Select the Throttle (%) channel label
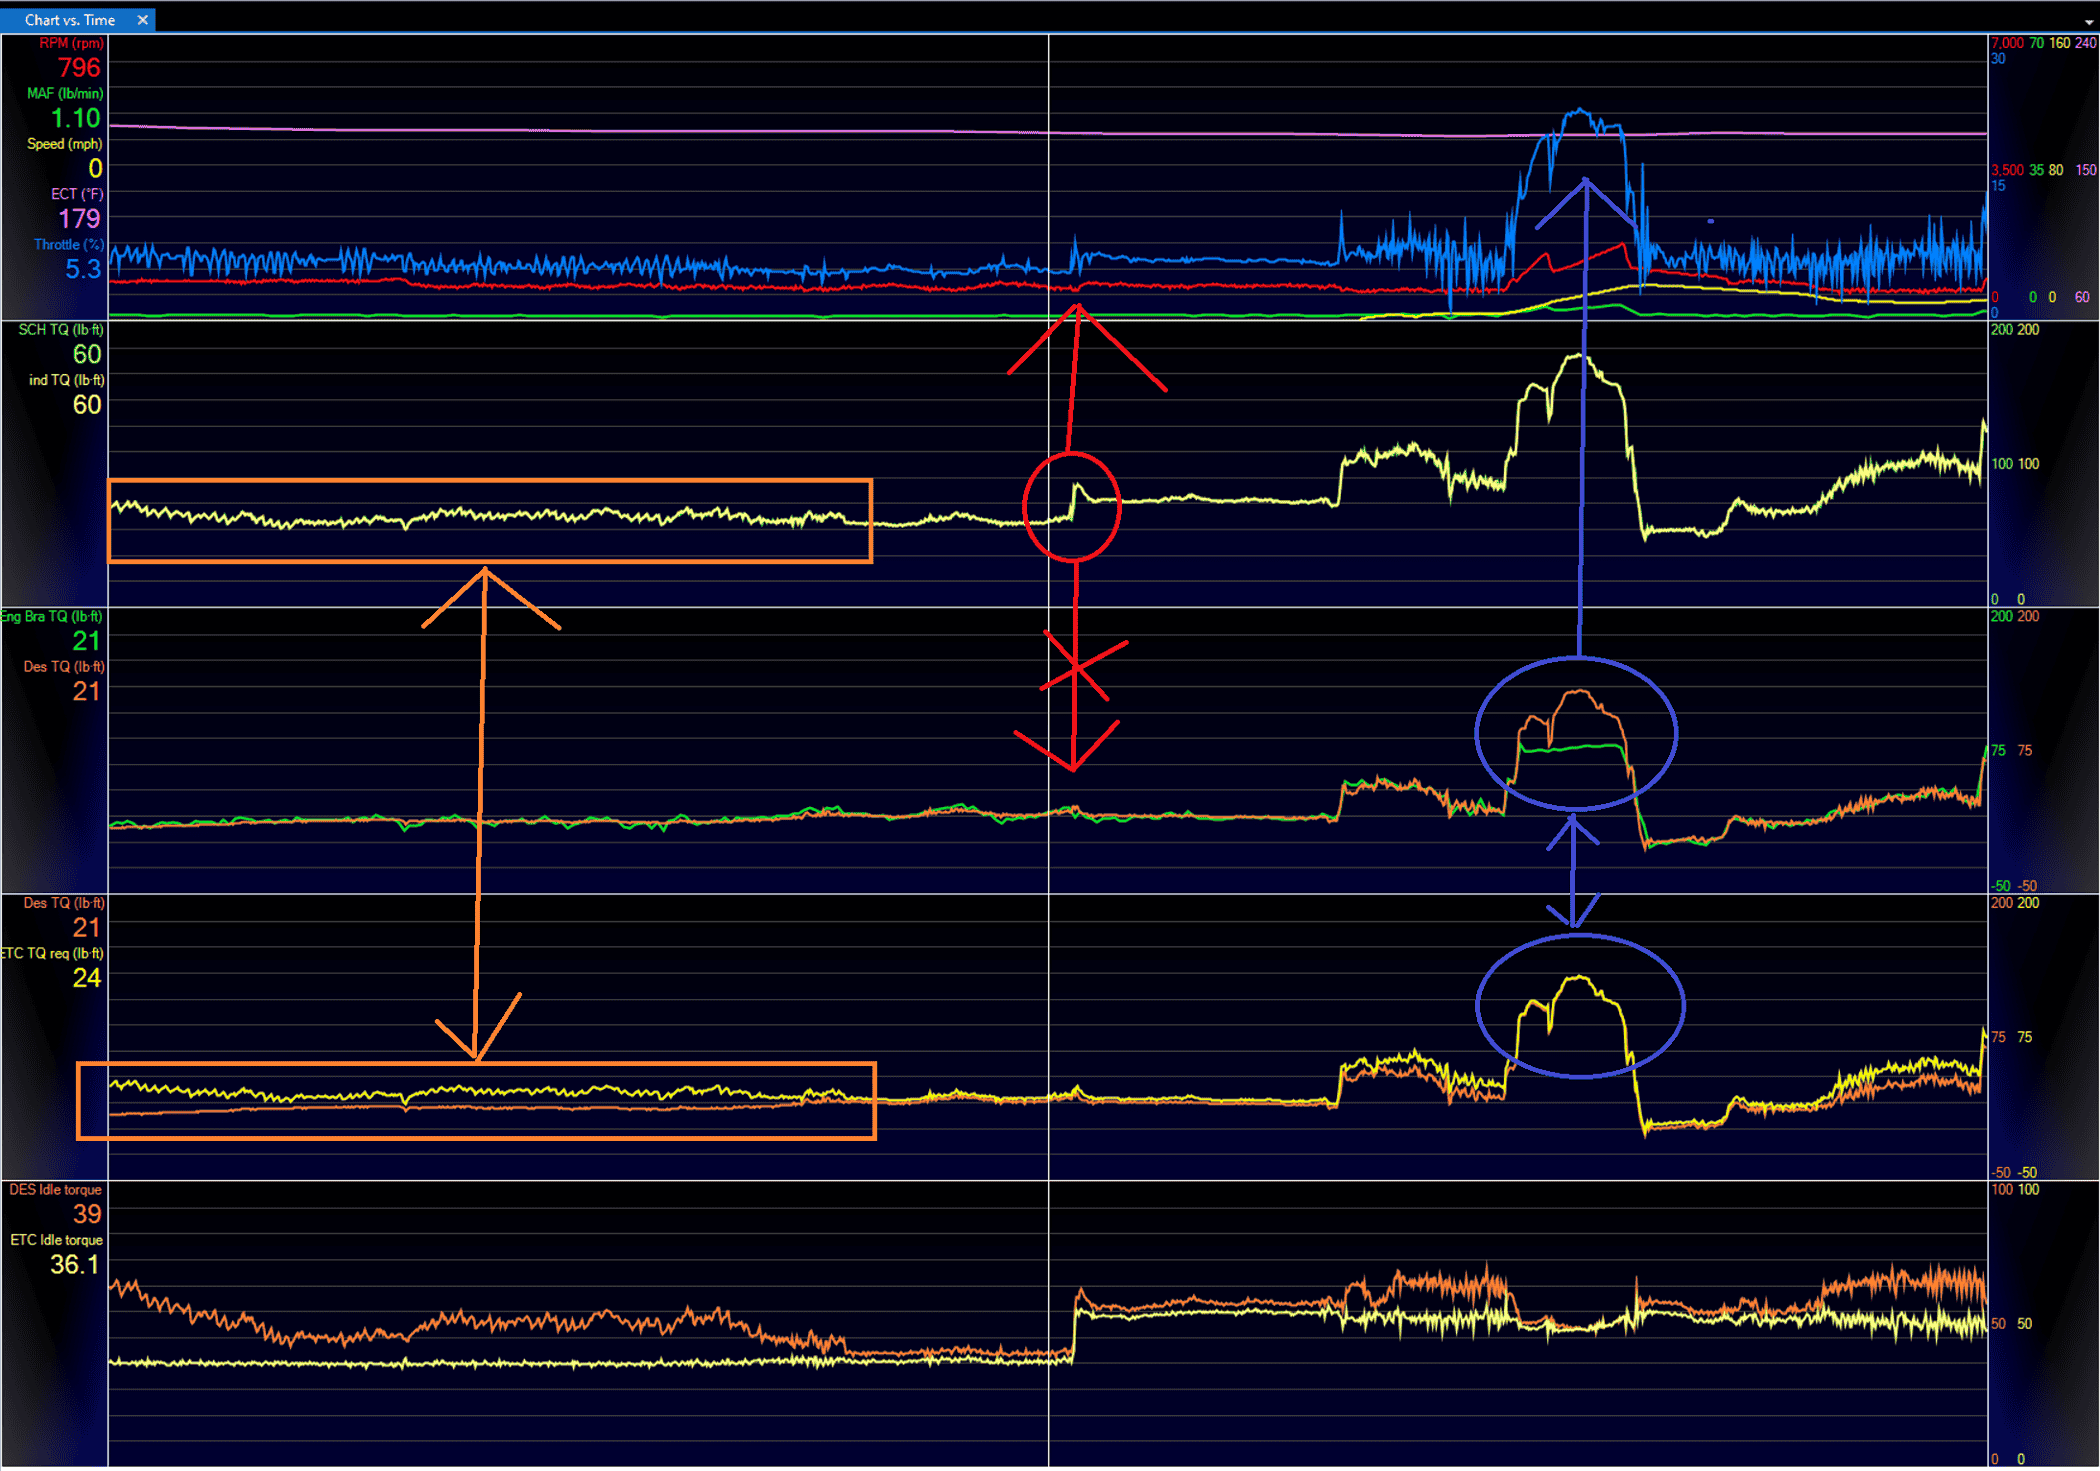 (69, 244)
